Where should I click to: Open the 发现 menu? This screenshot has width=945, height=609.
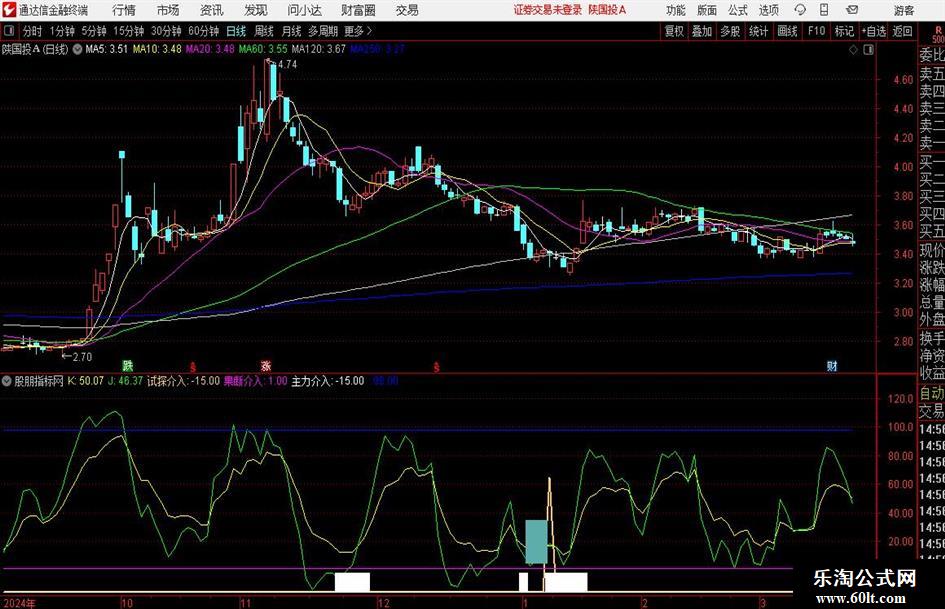256,10
